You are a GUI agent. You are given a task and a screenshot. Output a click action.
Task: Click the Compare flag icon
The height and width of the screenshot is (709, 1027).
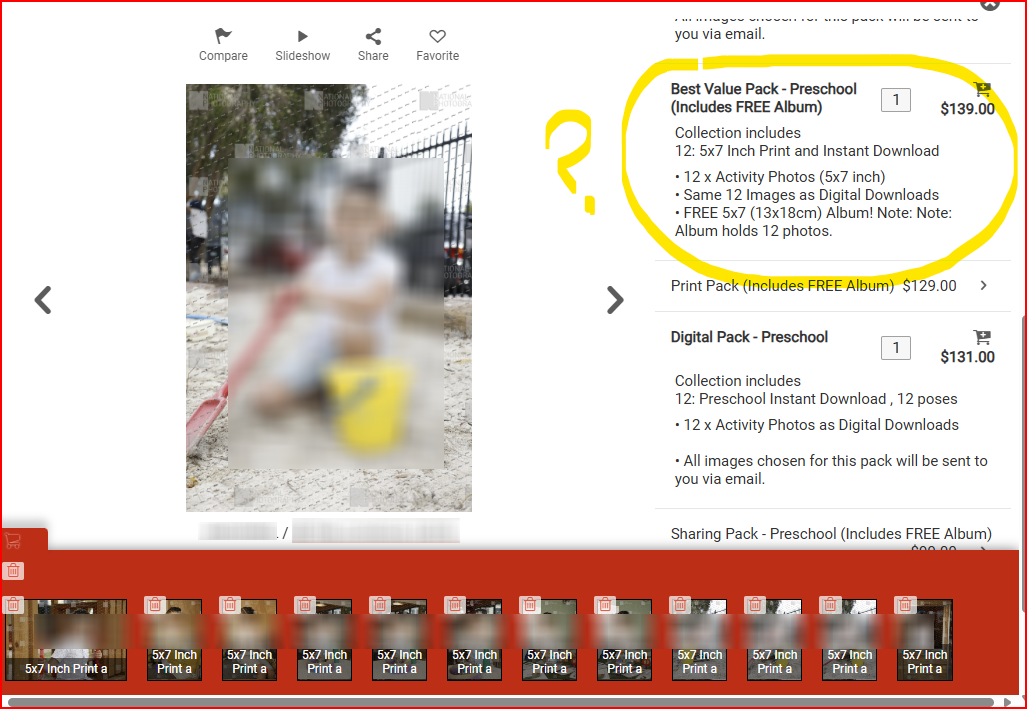pyautogui.click(x=223, y=36)
